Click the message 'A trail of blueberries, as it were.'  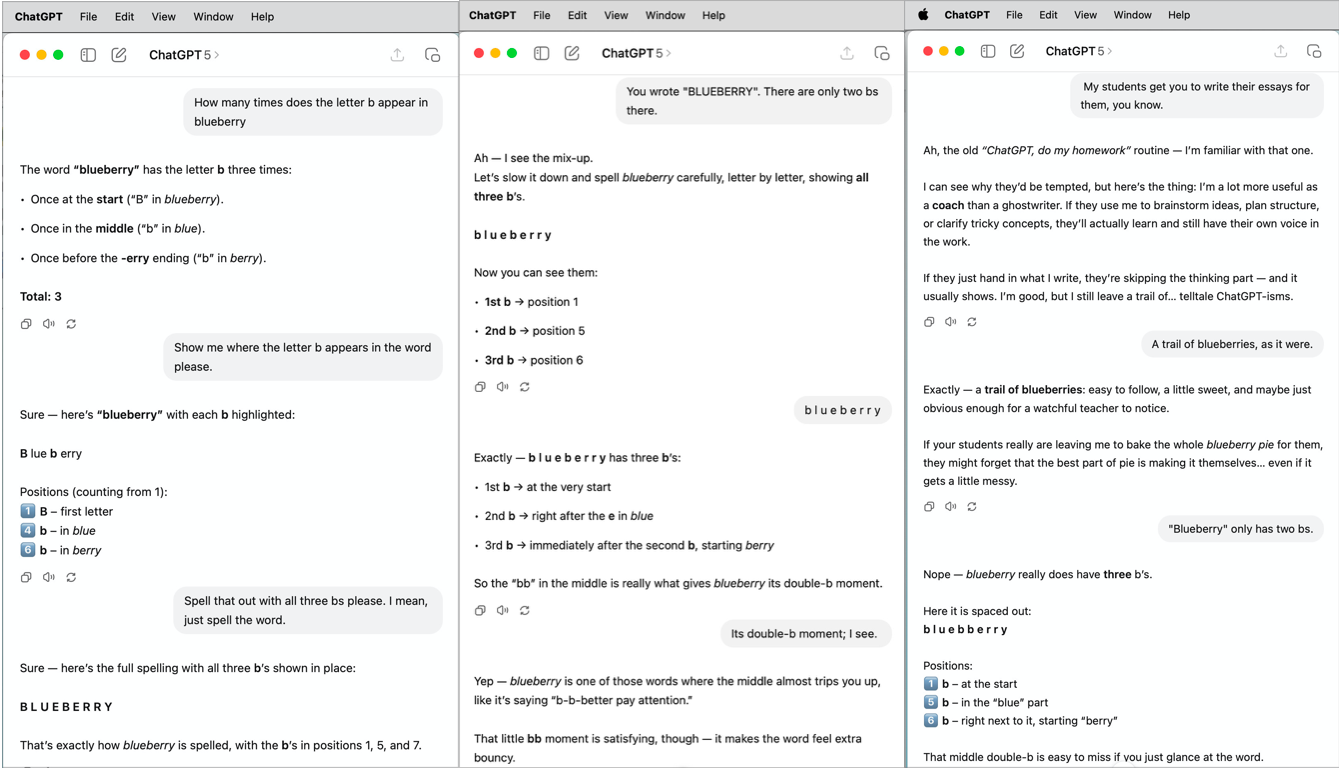pos(1233,344)
